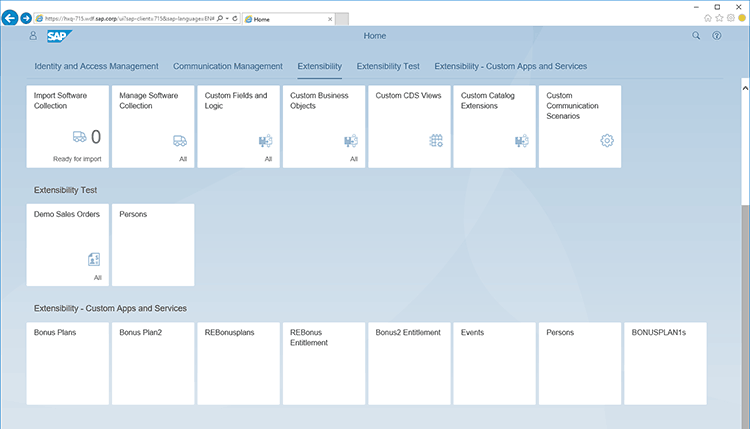Click icon on Custom Business Objects tile

point(351,141)
